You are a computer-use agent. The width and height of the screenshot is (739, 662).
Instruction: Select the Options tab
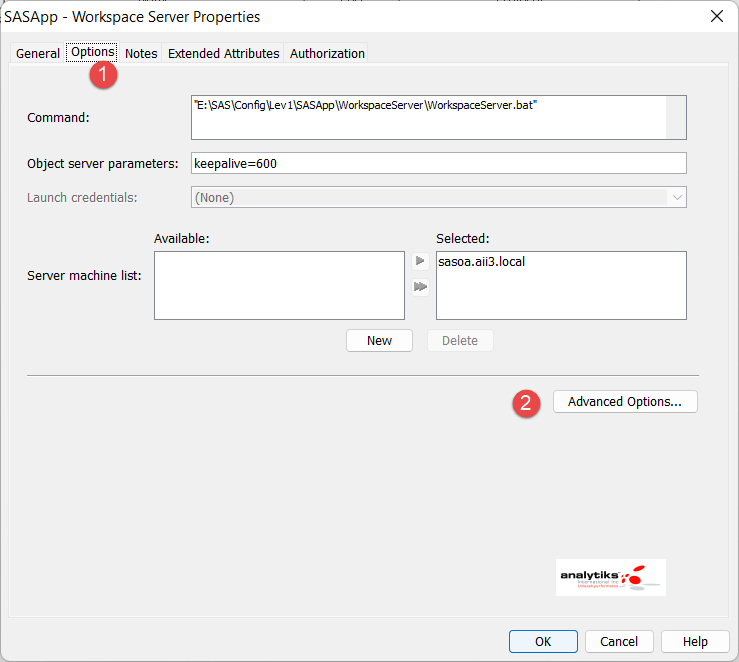[x=92, y=52]
